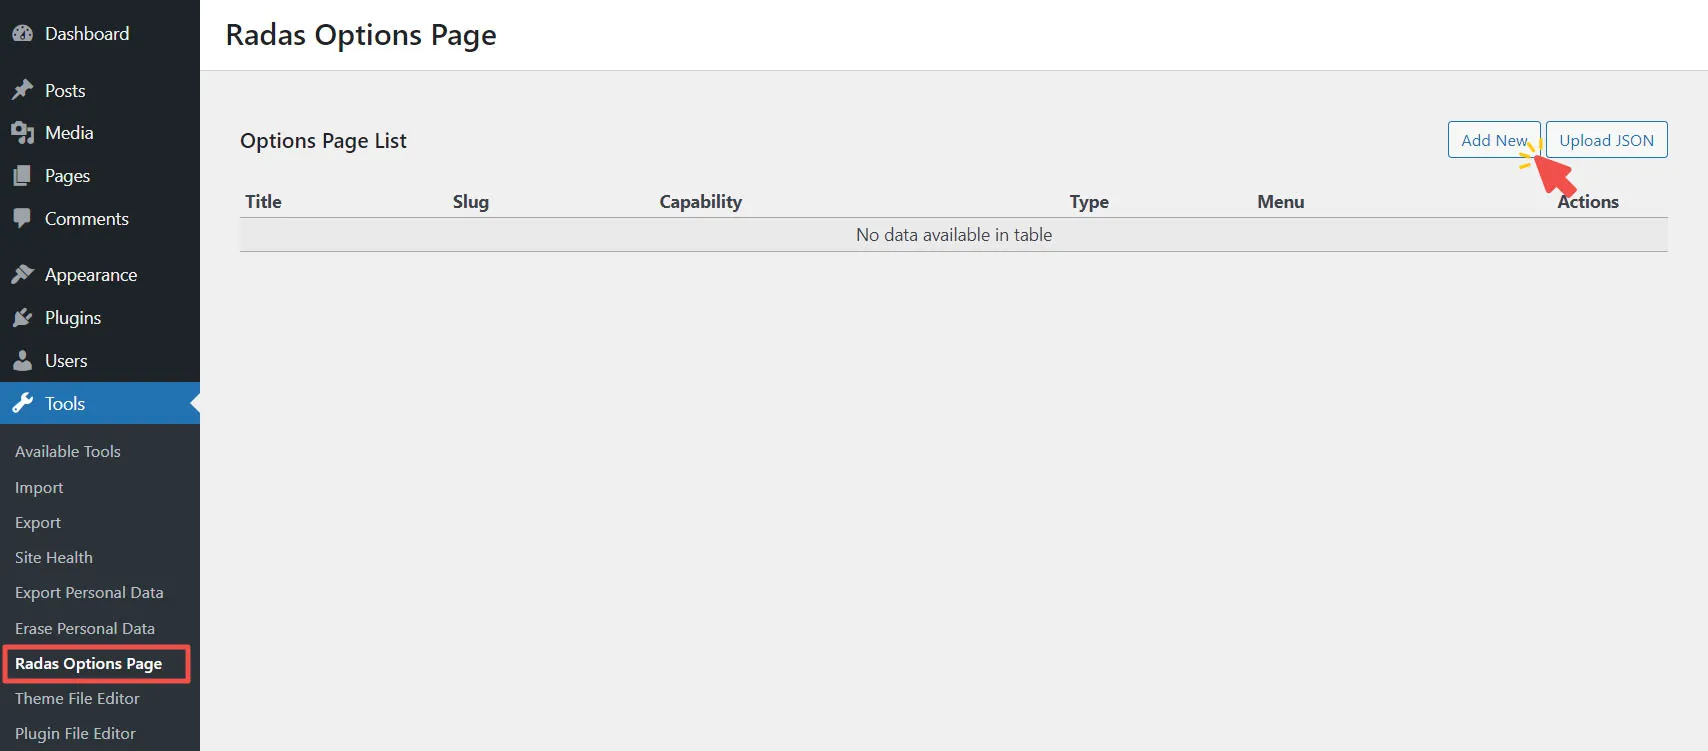Open Export Personal Data link
1708x751 pixels.
(89, 593)
